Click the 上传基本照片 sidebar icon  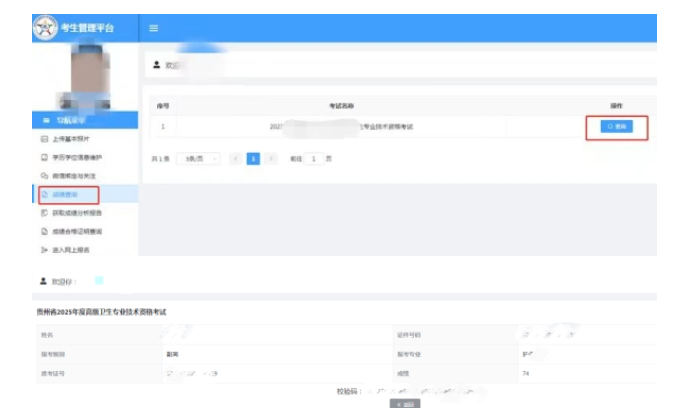44,139
